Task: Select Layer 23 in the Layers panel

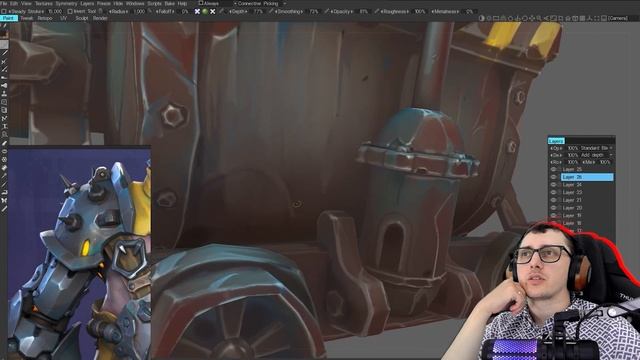Action: [587, 192]
